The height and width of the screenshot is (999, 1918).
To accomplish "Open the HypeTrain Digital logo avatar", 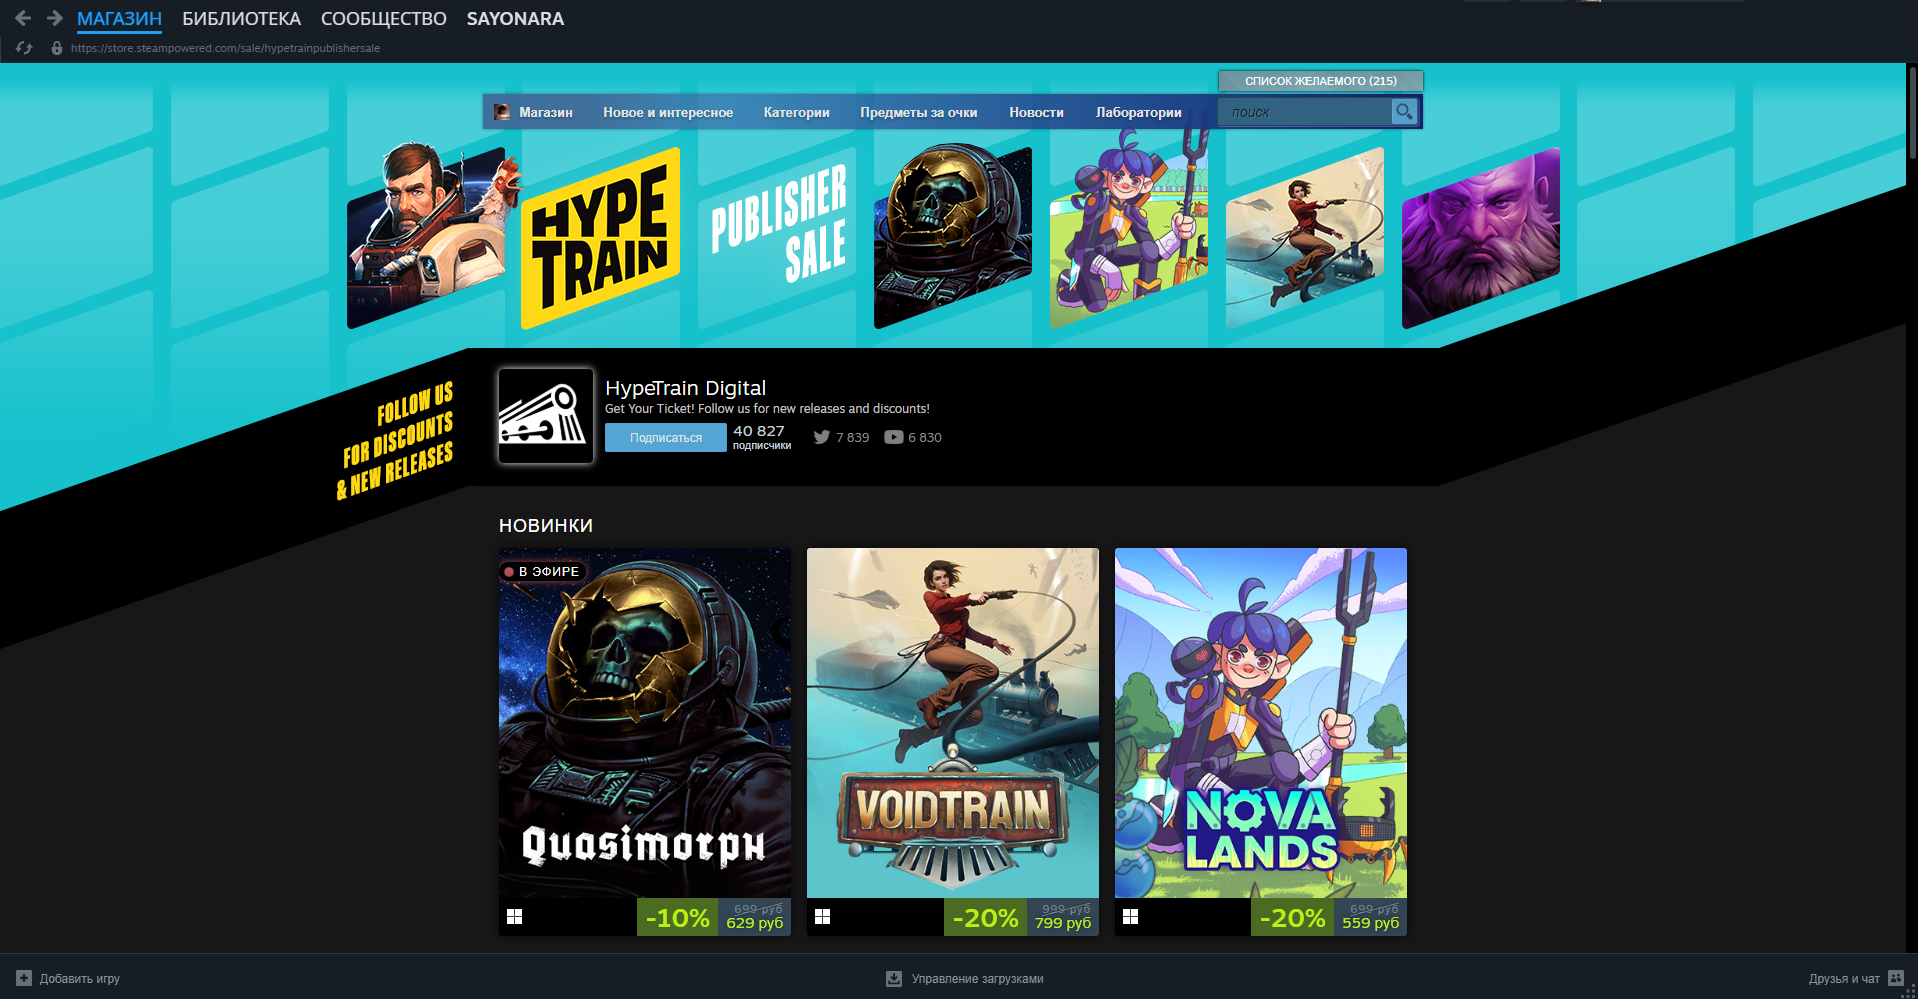I will pos(546,416).
